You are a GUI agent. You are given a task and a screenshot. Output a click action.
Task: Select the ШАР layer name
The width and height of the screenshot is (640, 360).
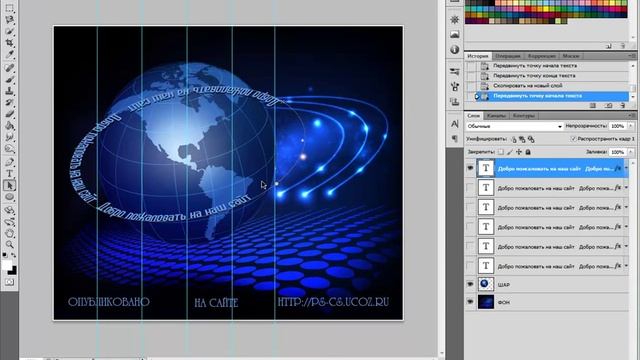[504, 284]
